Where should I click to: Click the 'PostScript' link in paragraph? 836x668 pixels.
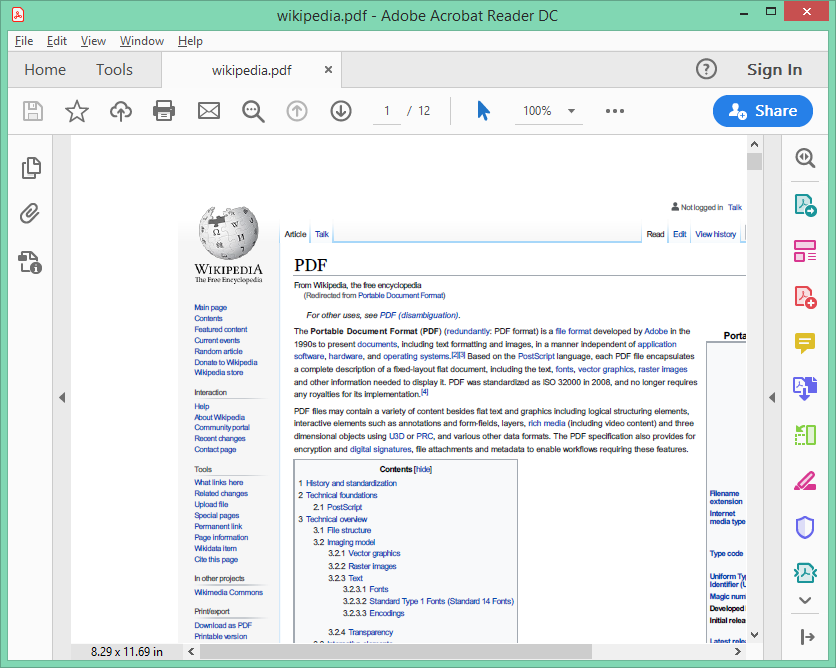(536, 356)
